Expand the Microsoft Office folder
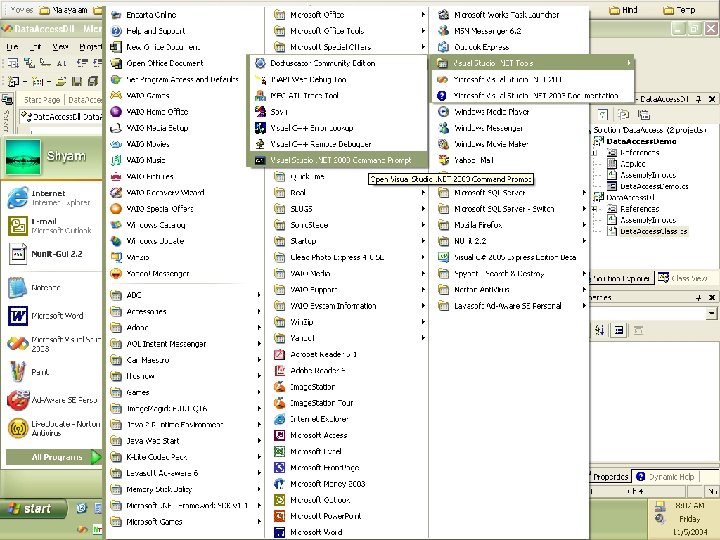720x540 pixels. click(x=349, y=15)
